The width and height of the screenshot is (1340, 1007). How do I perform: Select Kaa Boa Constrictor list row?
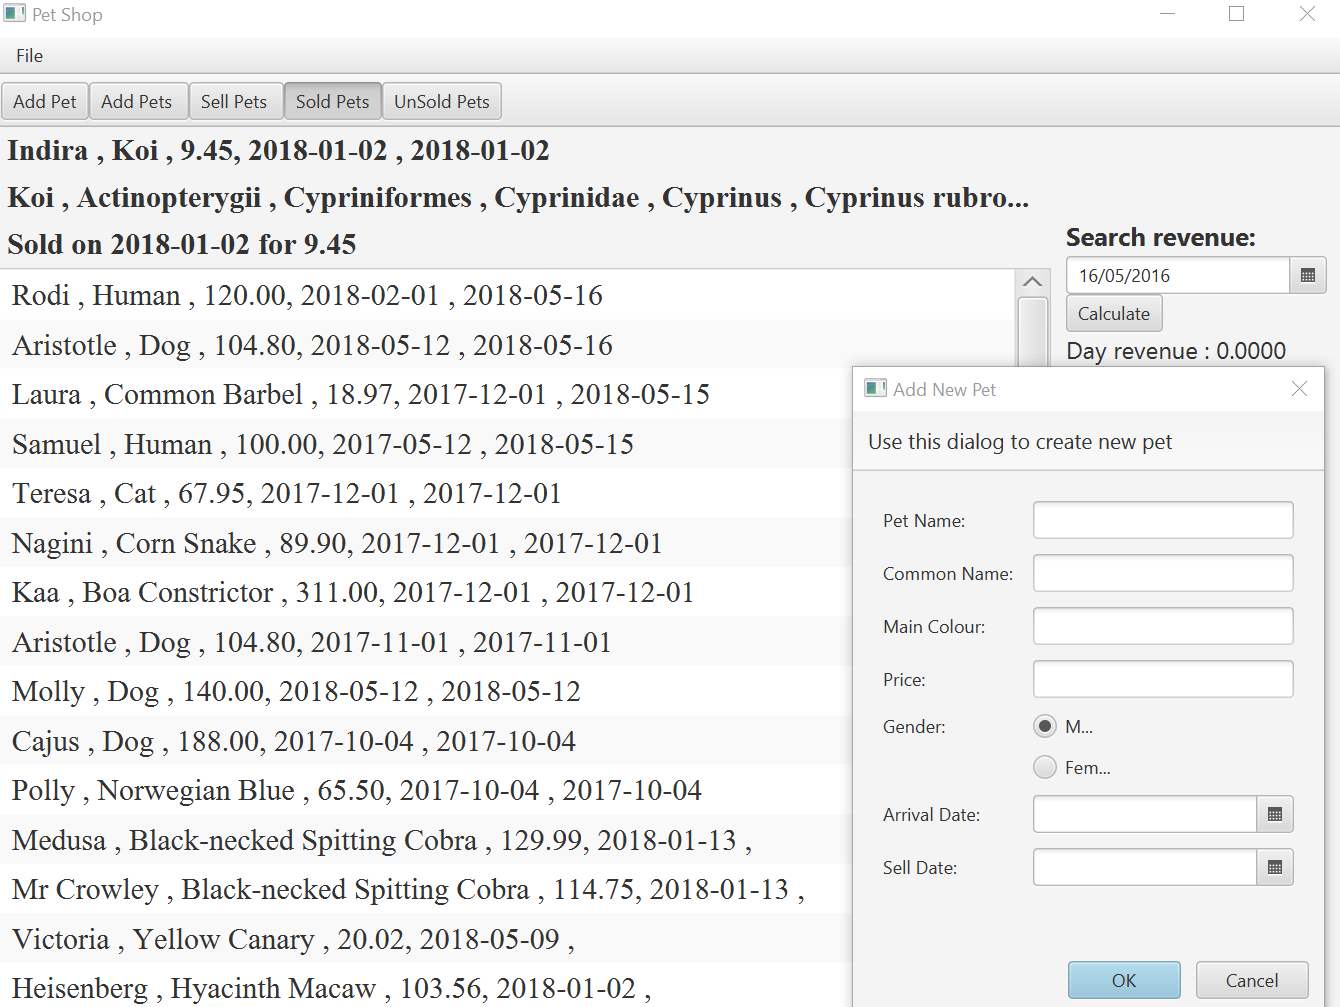pos(352,593)
